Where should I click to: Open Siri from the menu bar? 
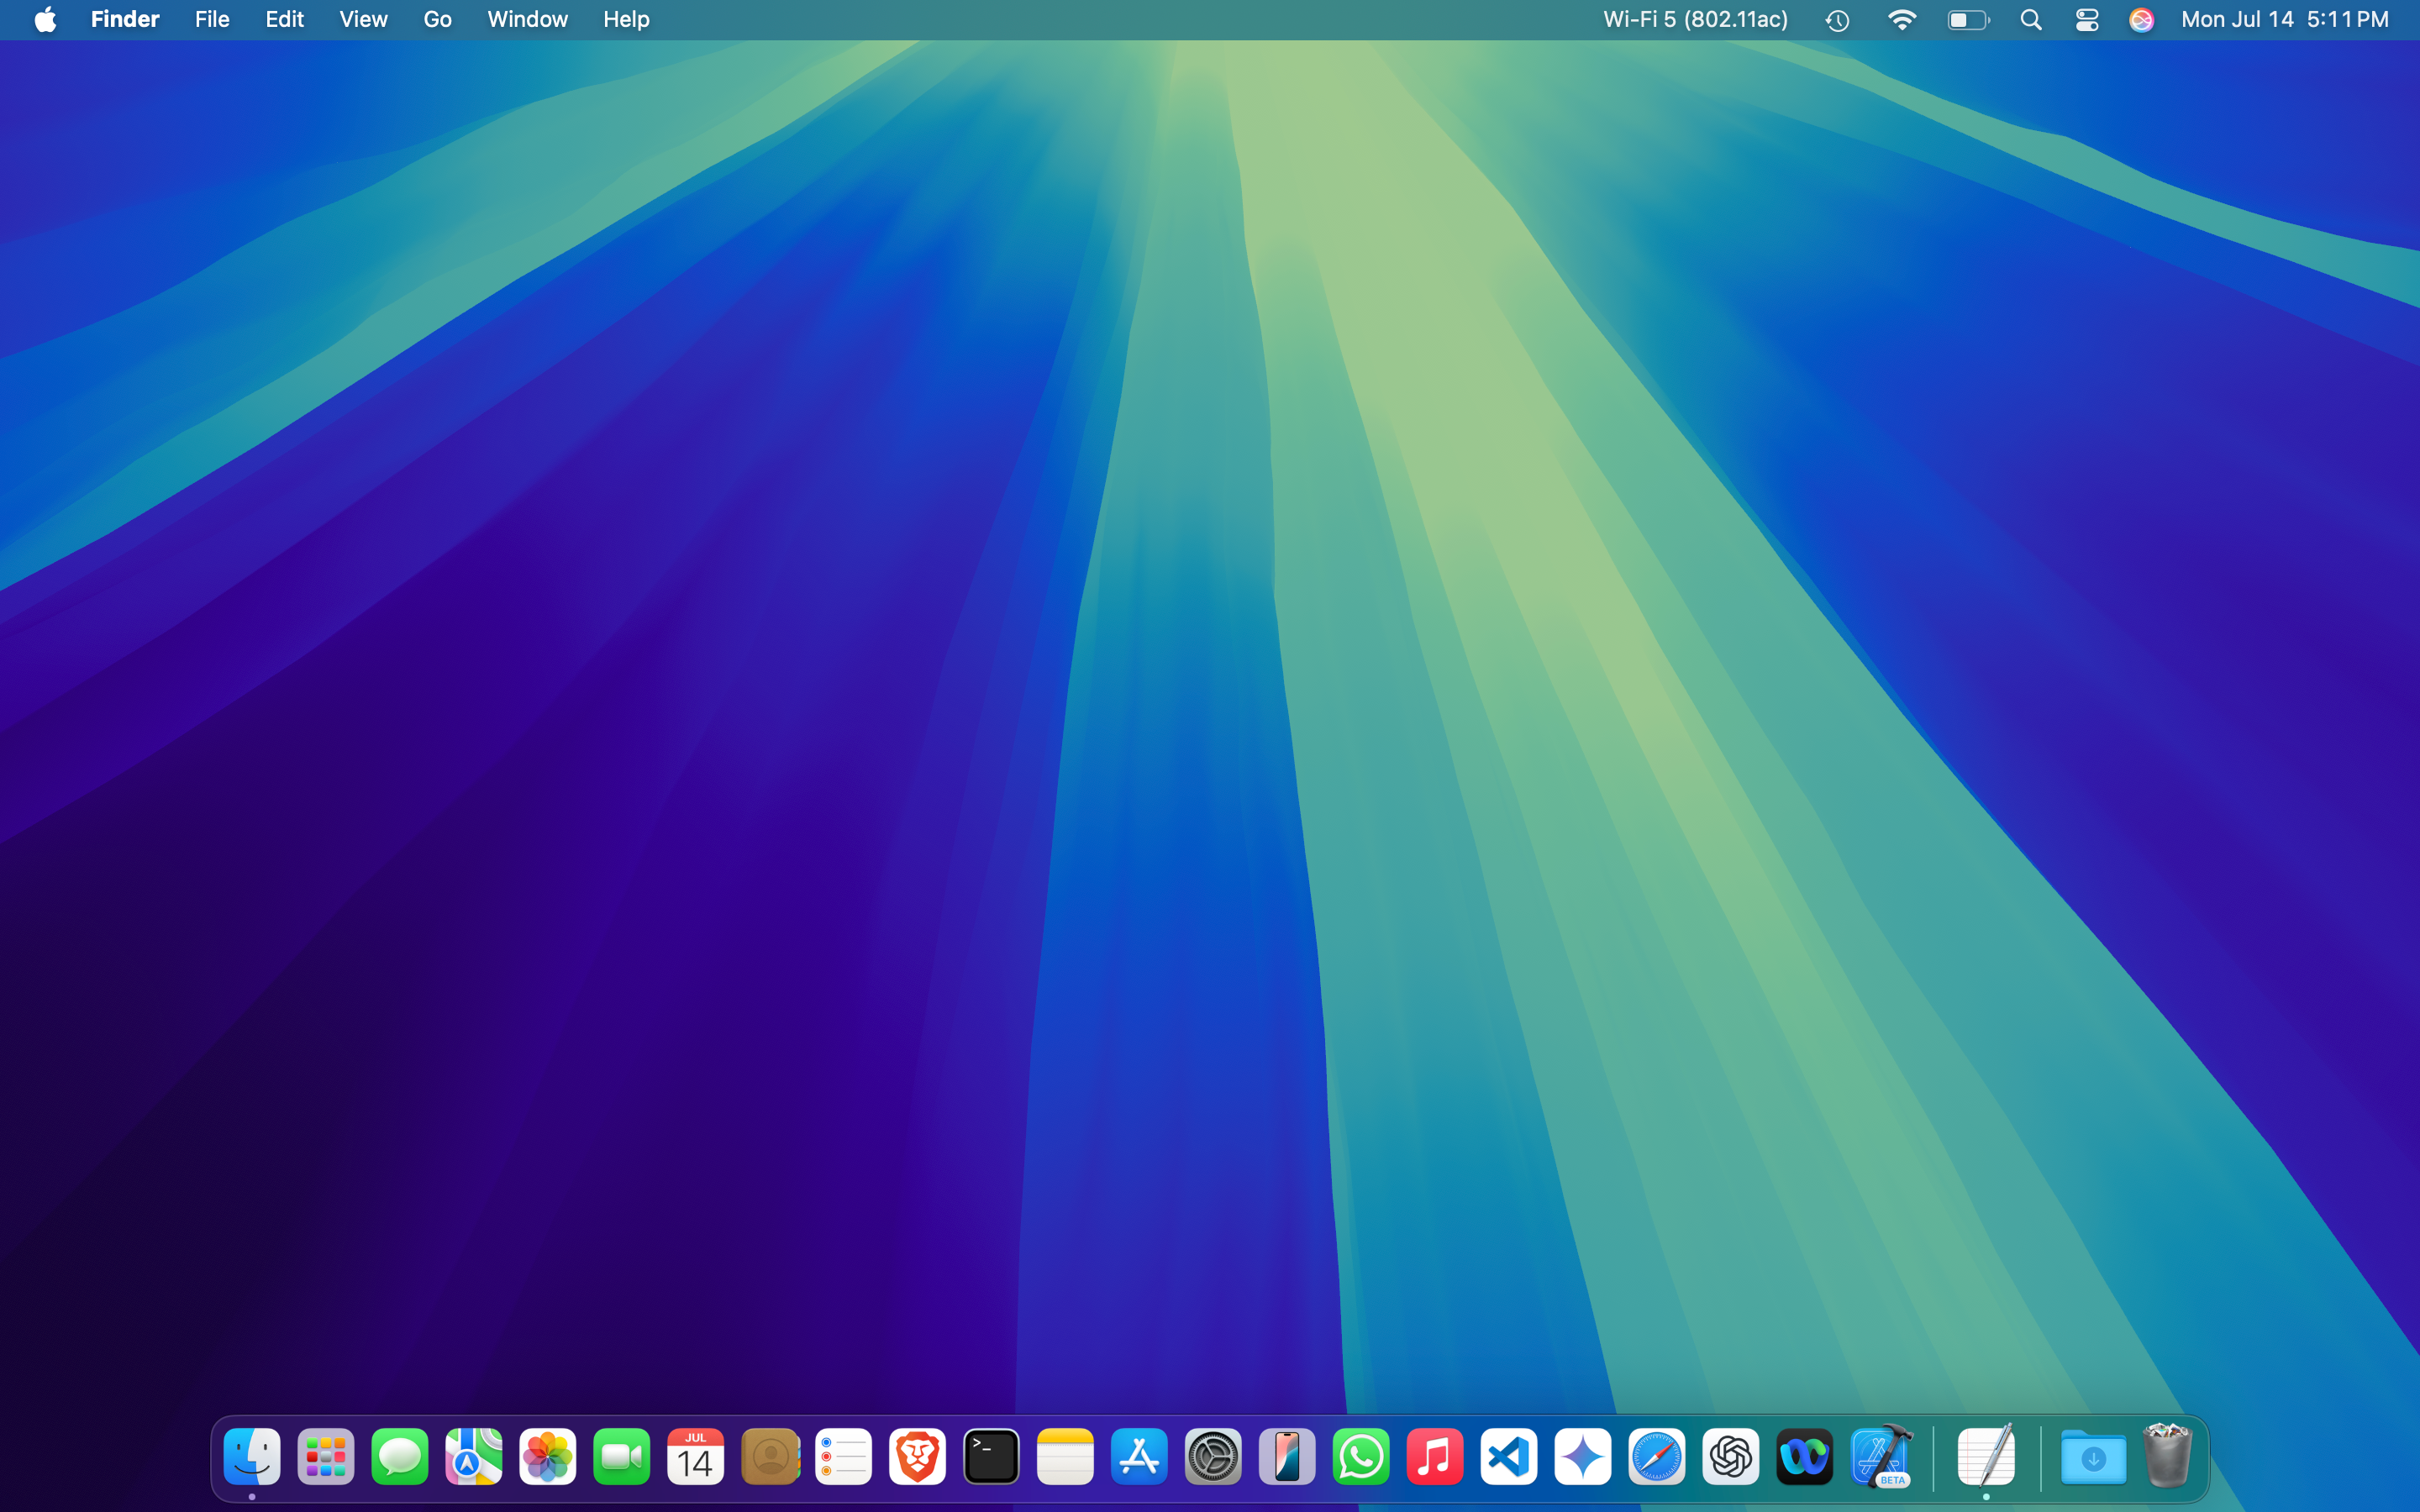pos(2141,20)
